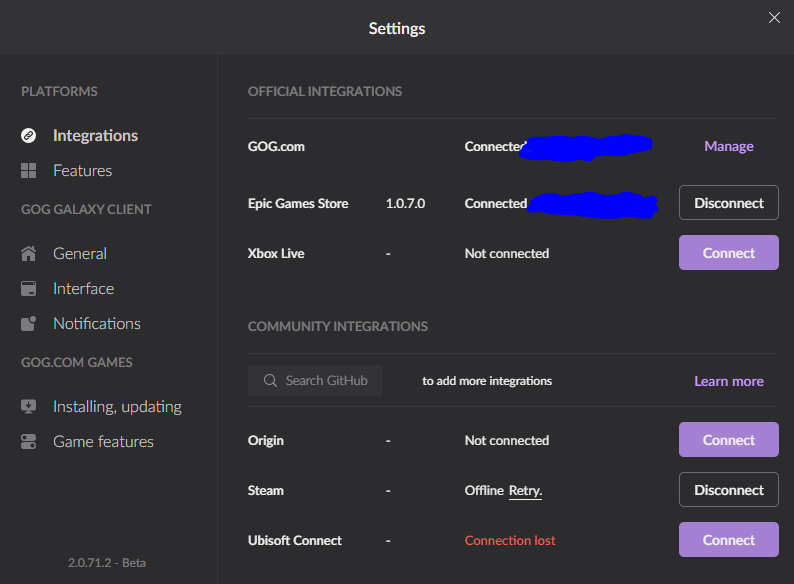The height and width of the screenshot is (584, 794).
Task: Click the Ubisoft Connect integration name
Action: [295, 540]
